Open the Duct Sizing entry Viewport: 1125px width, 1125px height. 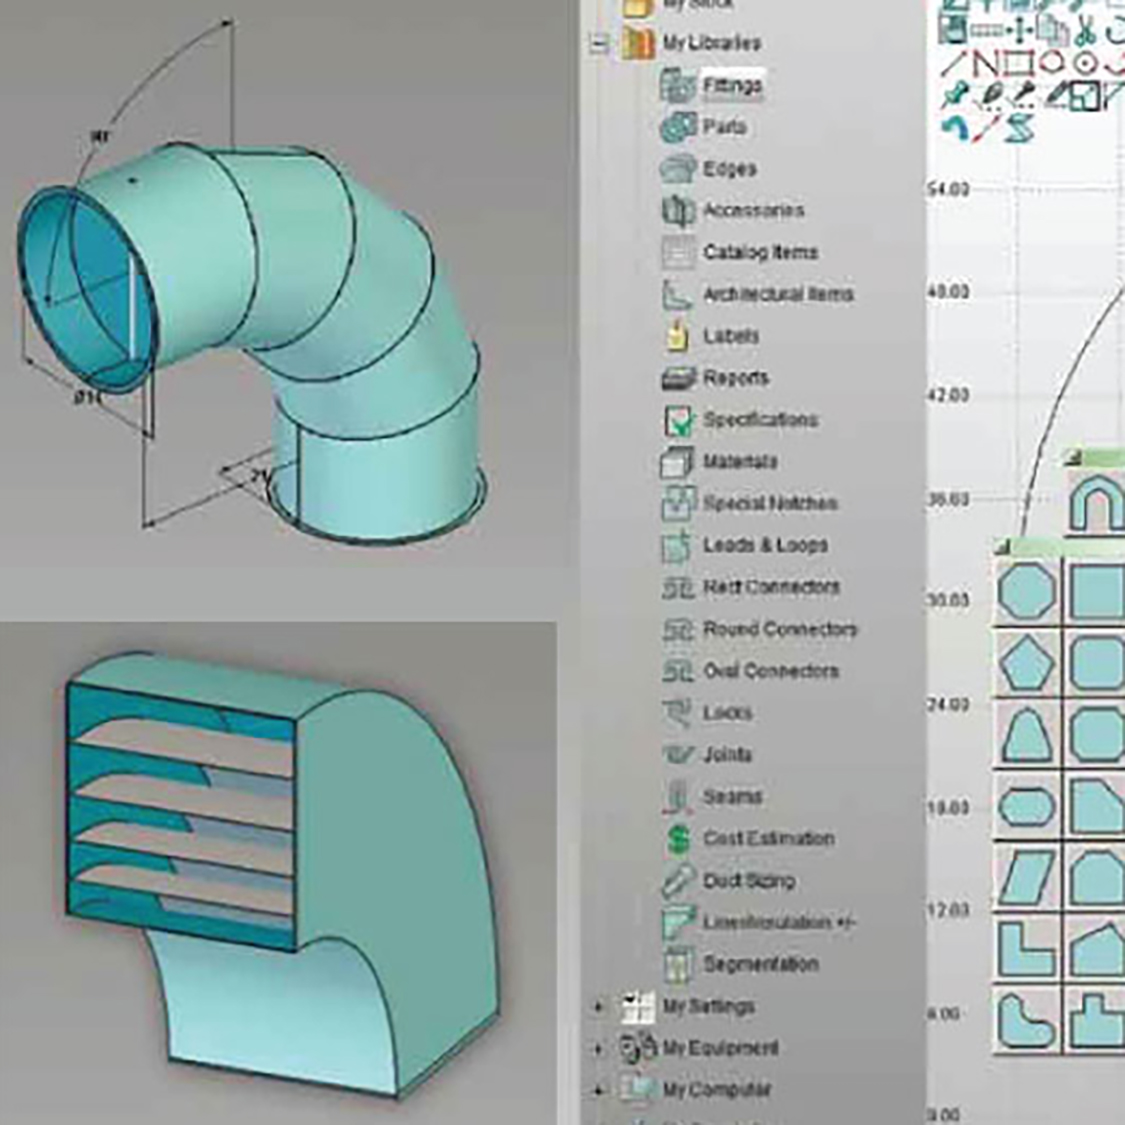(x=728, y=880)
